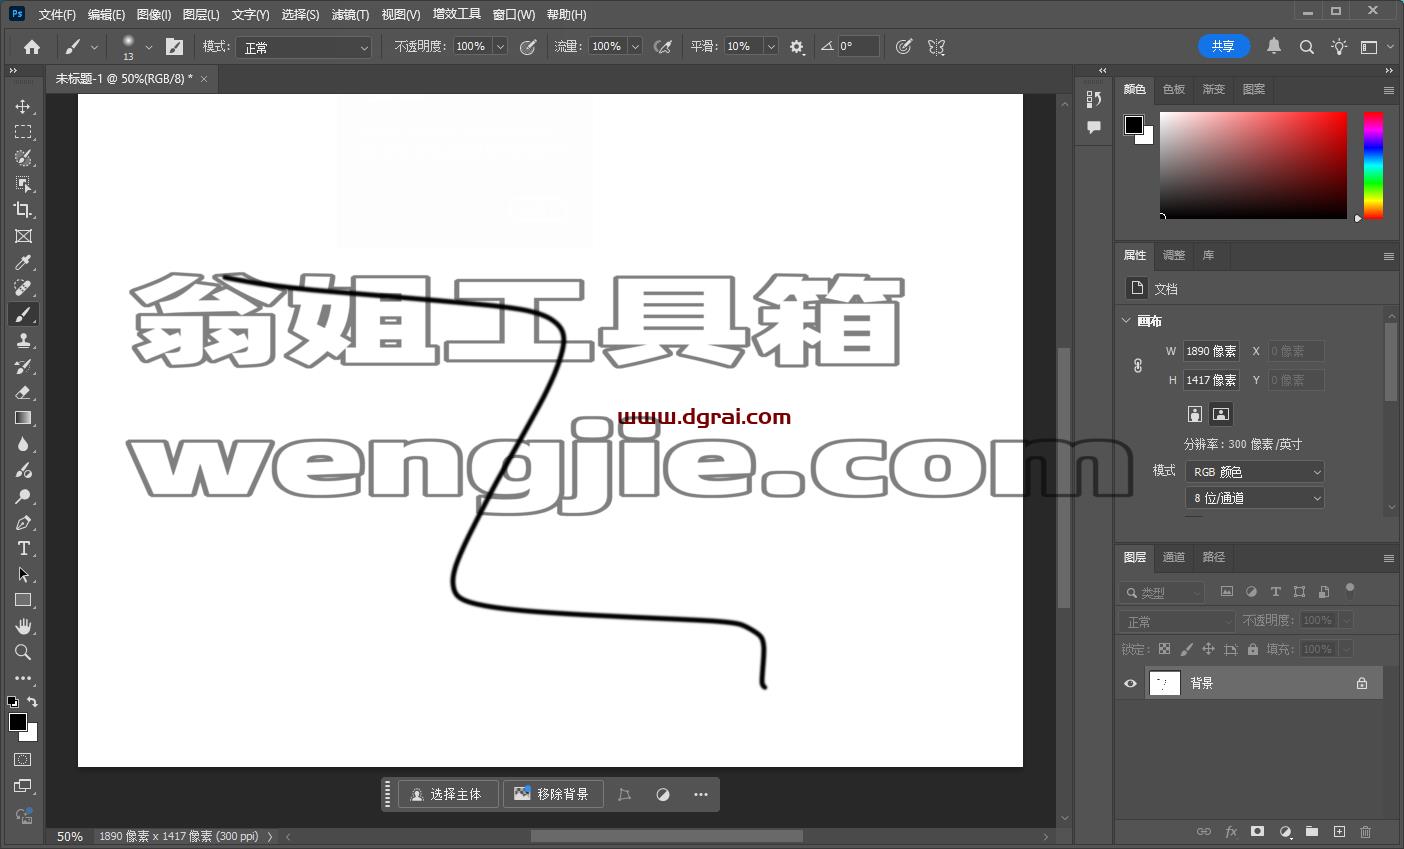
Task: Toggle the width-height link constraint
Action: coord(1138,366)
